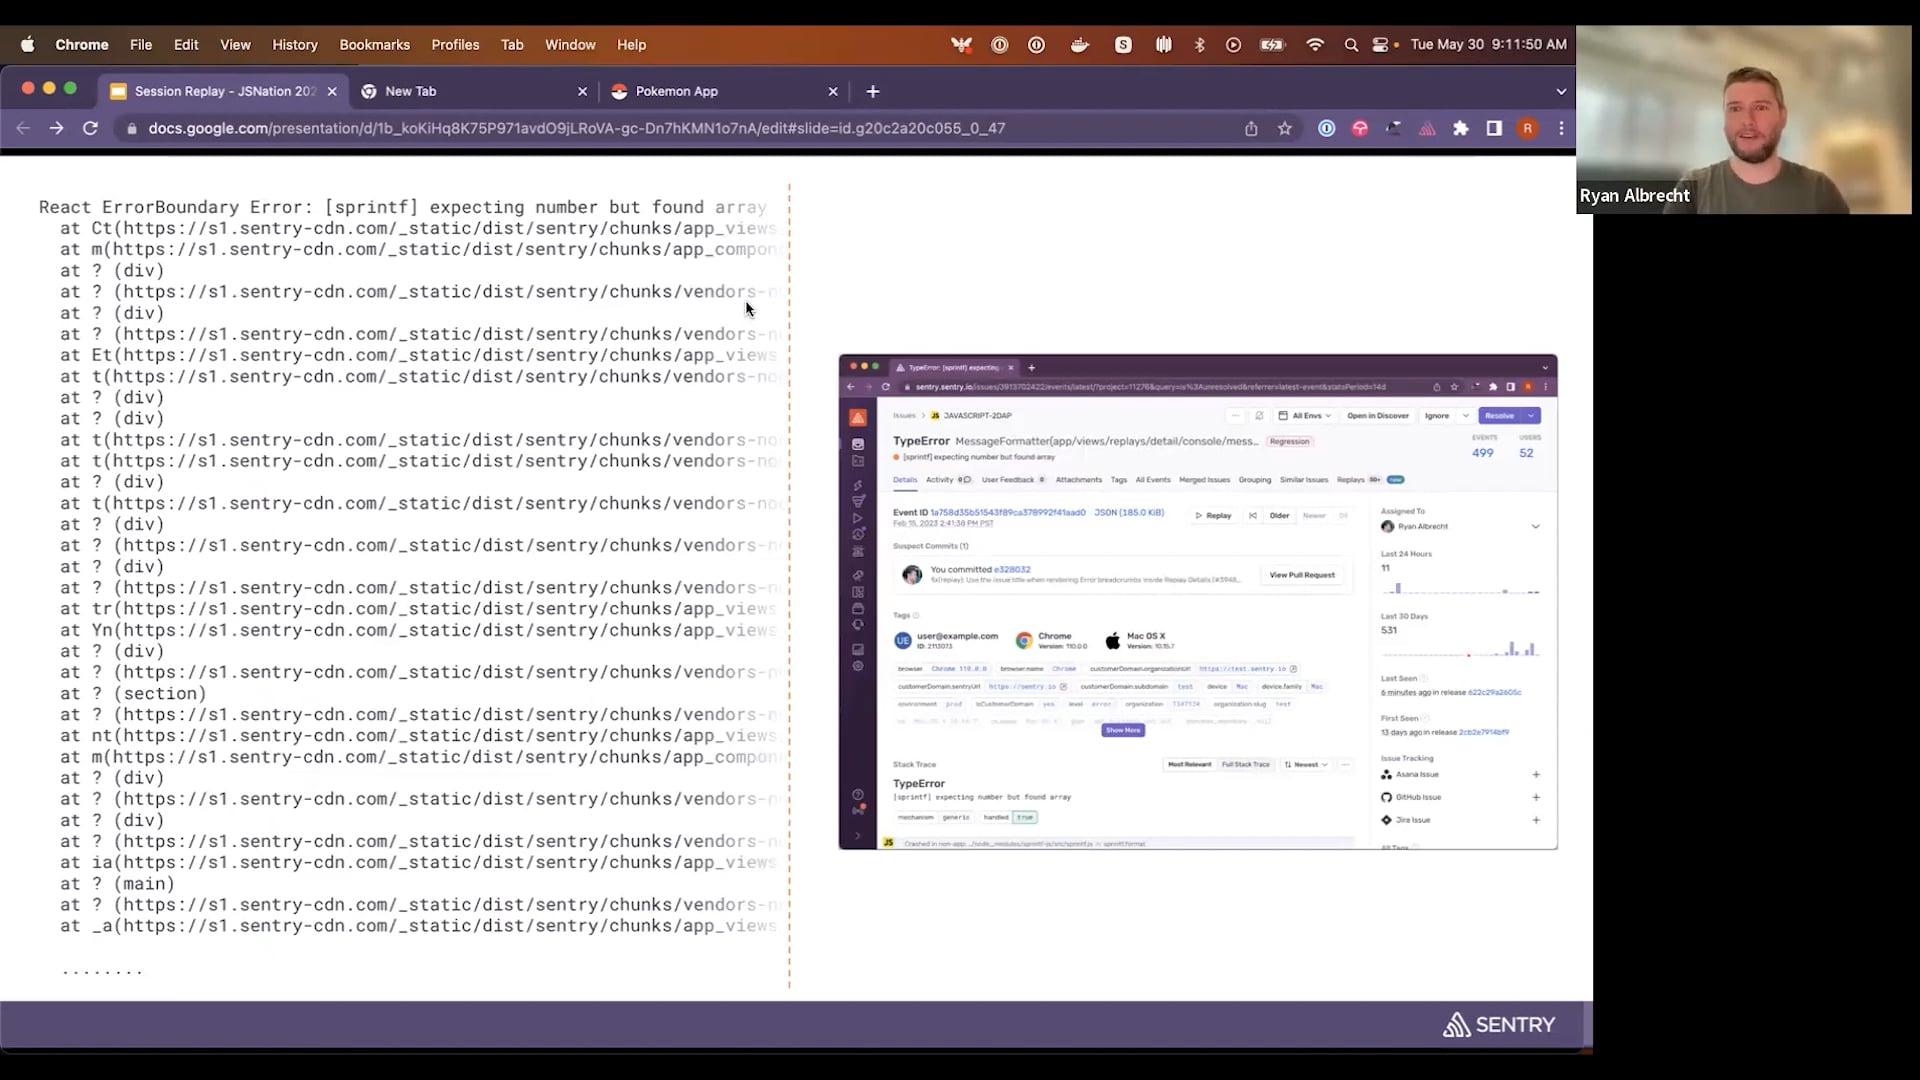Open the Bookmarks menu

374,45
